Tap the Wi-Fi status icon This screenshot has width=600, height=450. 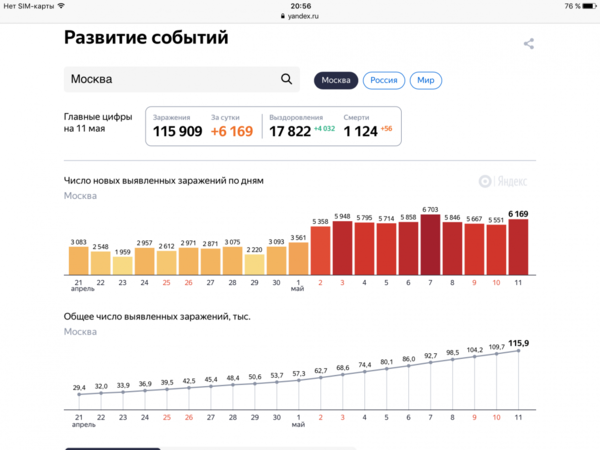62,6
